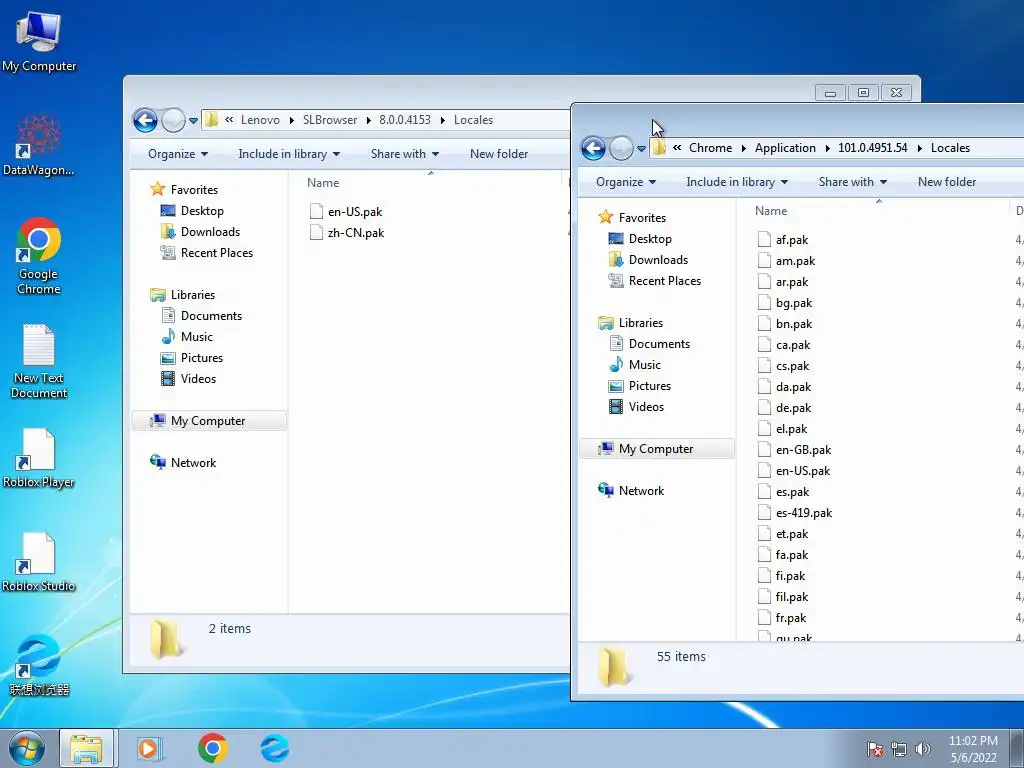Screen dimensions: 1024x768
Task: Click Application breadcrumb in Chrome window
Action: point(785,148)
